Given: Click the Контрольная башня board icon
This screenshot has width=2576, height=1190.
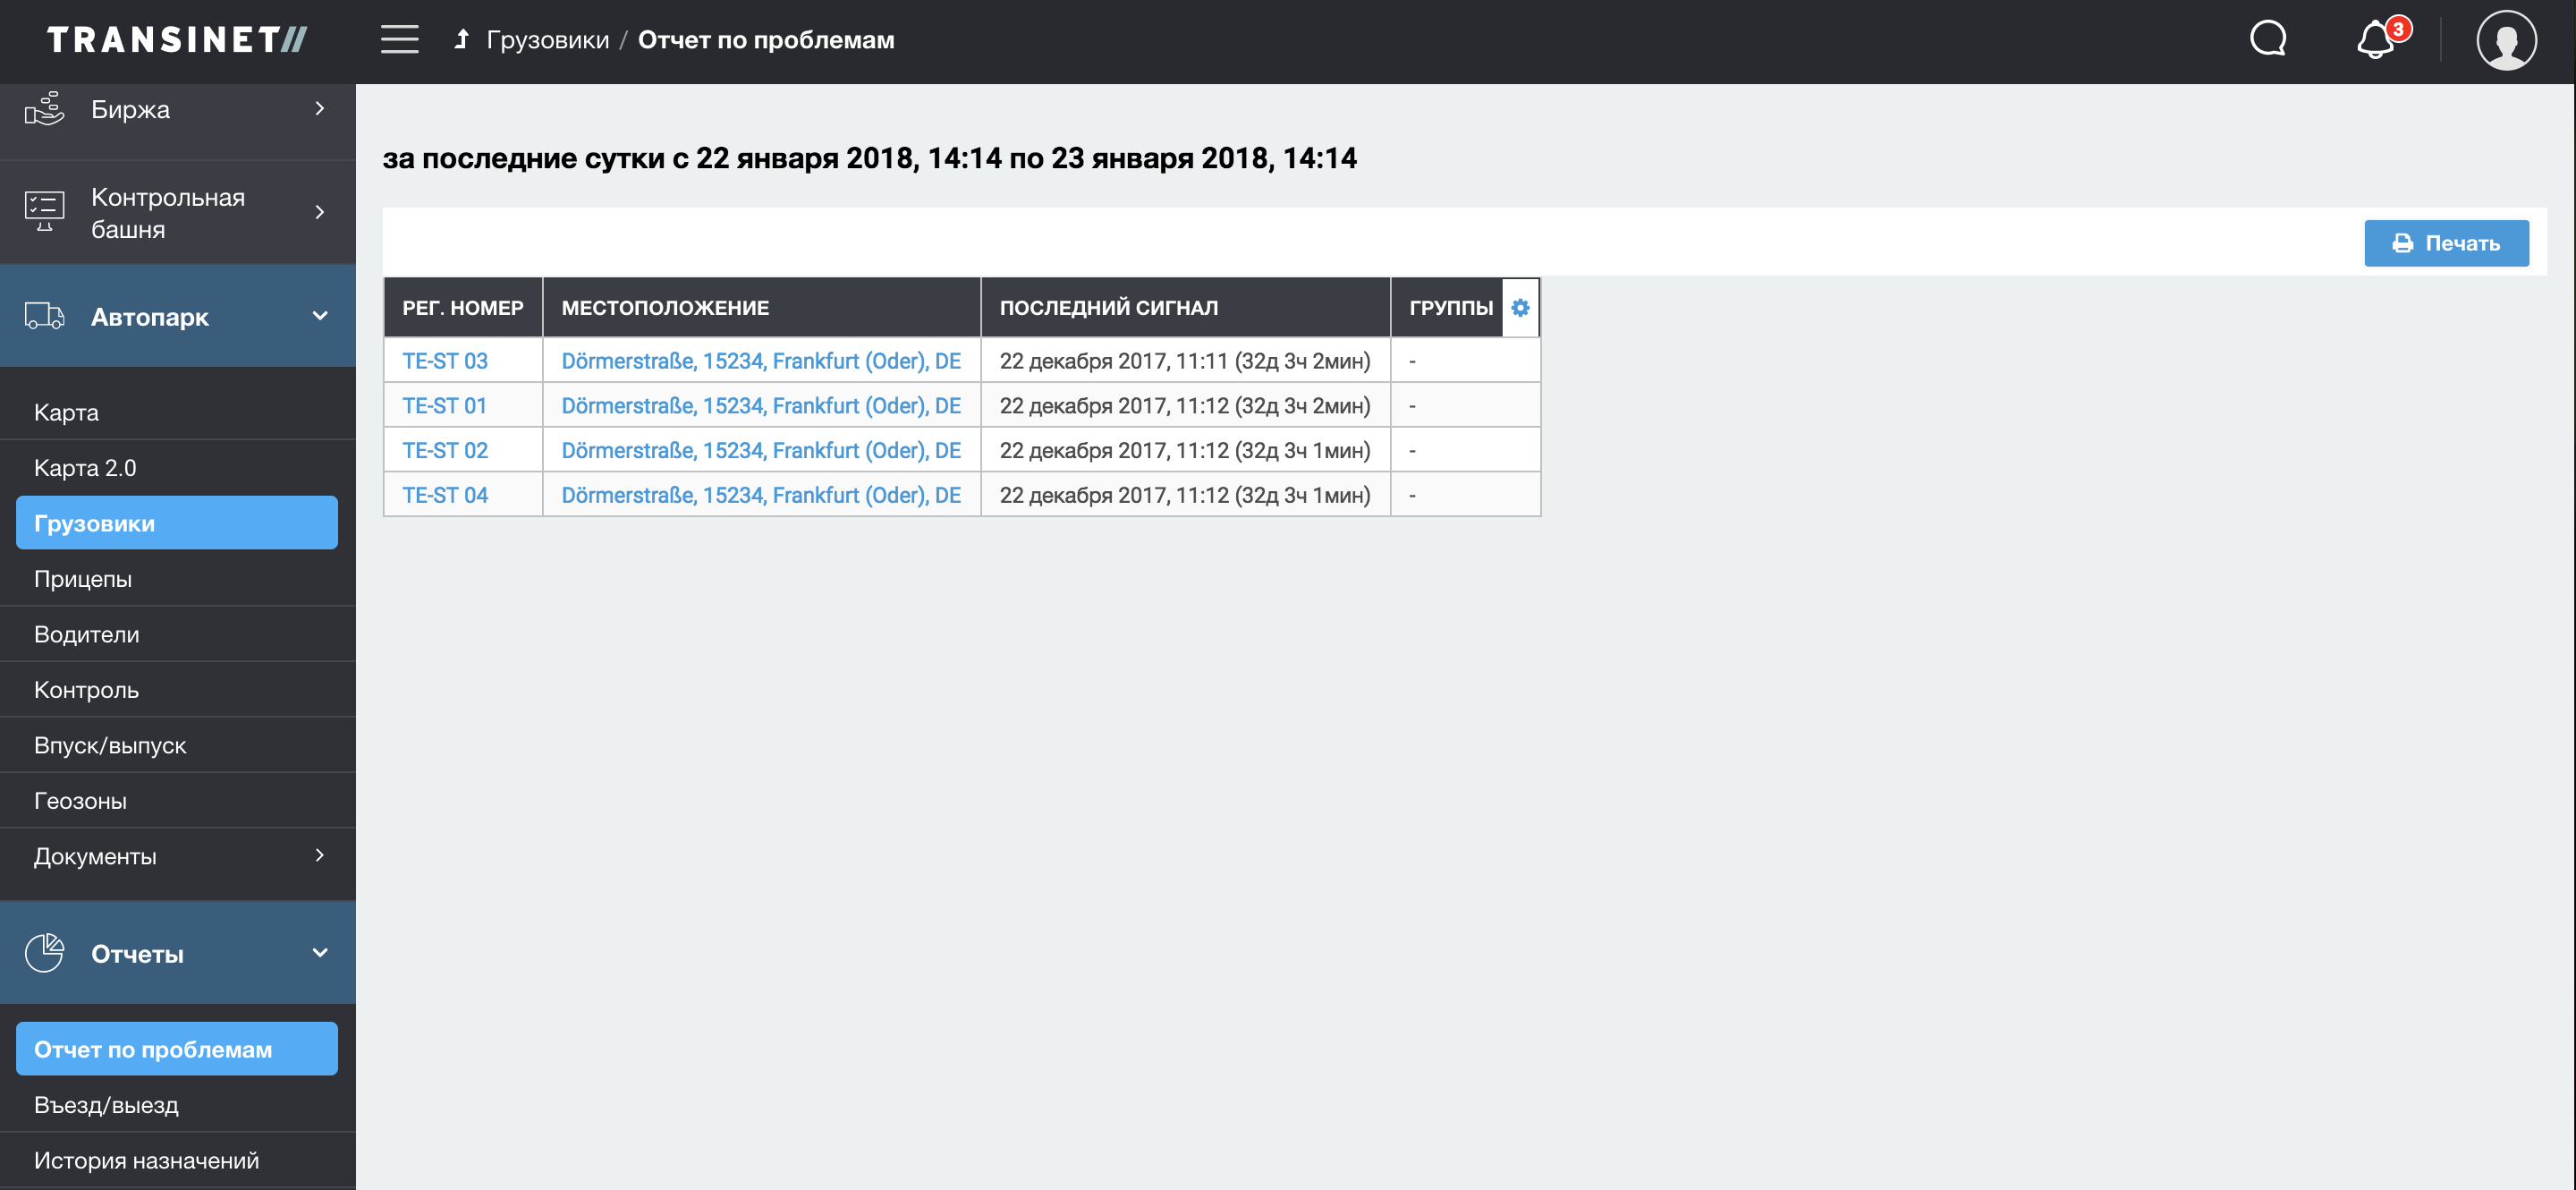Looking at the screenshot, I should 44,212.
